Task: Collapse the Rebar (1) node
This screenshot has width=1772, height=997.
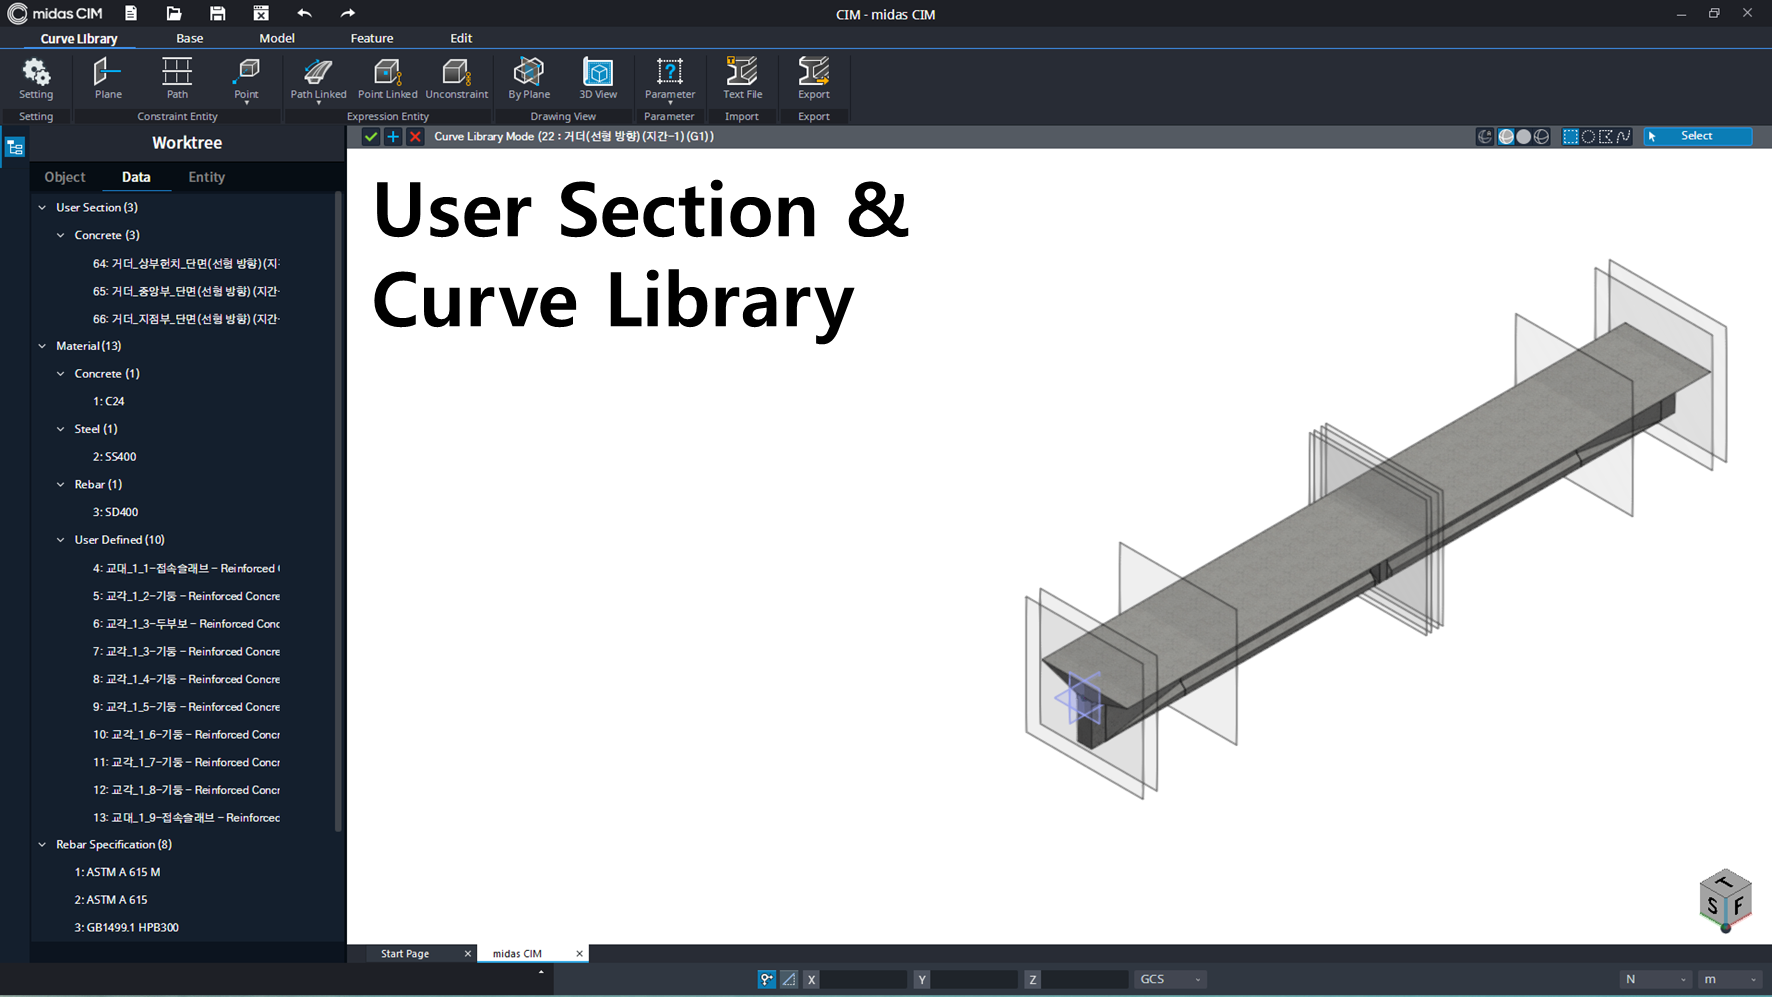Action: [x=61, y=484]
